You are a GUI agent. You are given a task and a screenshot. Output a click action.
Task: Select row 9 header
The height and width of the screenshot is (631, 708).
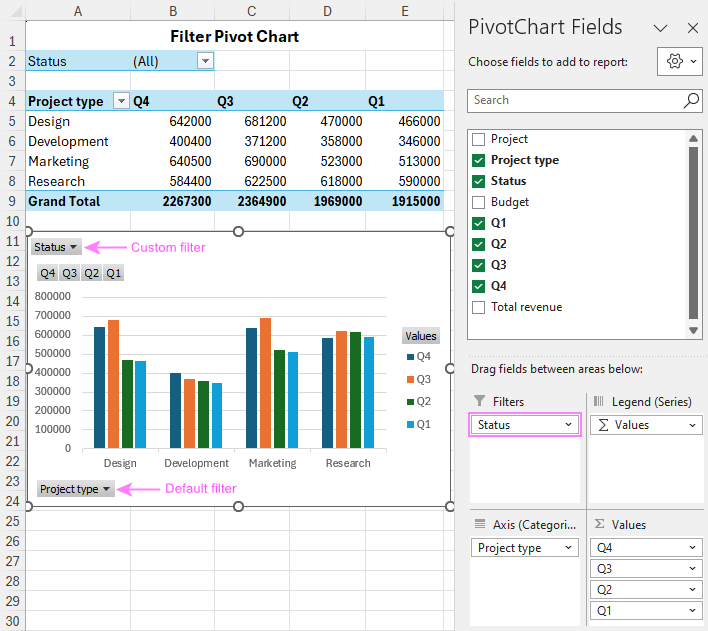tap(12, 201)
